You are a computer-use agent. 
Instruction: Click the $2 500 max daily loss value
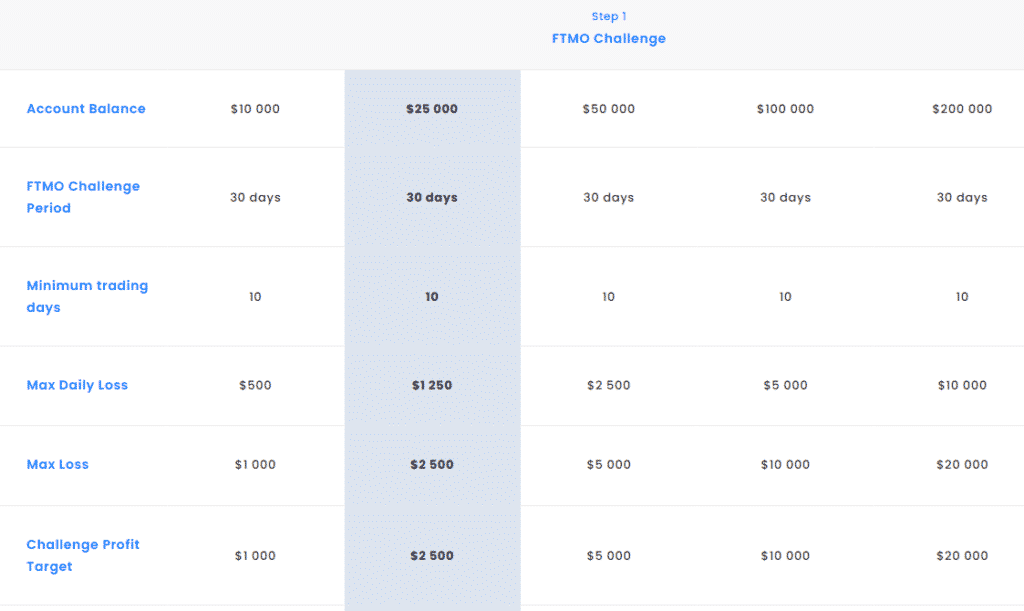[x=609, y=385]
